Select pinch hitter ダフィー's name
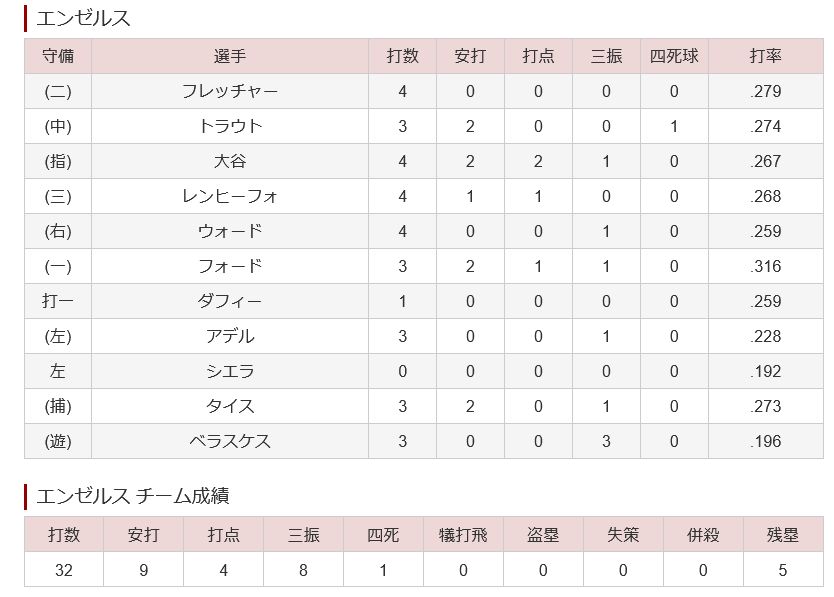Screen dimensions: 834x597 [x=229, y=302]
